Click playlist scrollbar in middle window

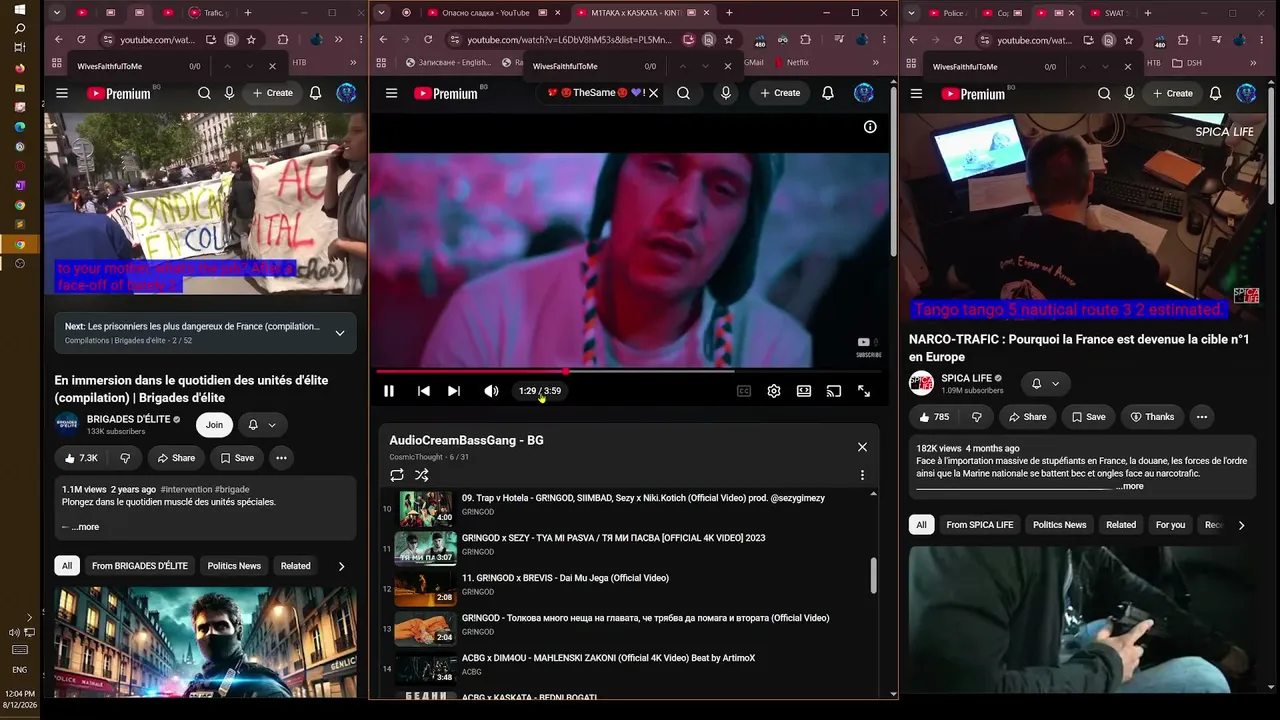point(874,575)
